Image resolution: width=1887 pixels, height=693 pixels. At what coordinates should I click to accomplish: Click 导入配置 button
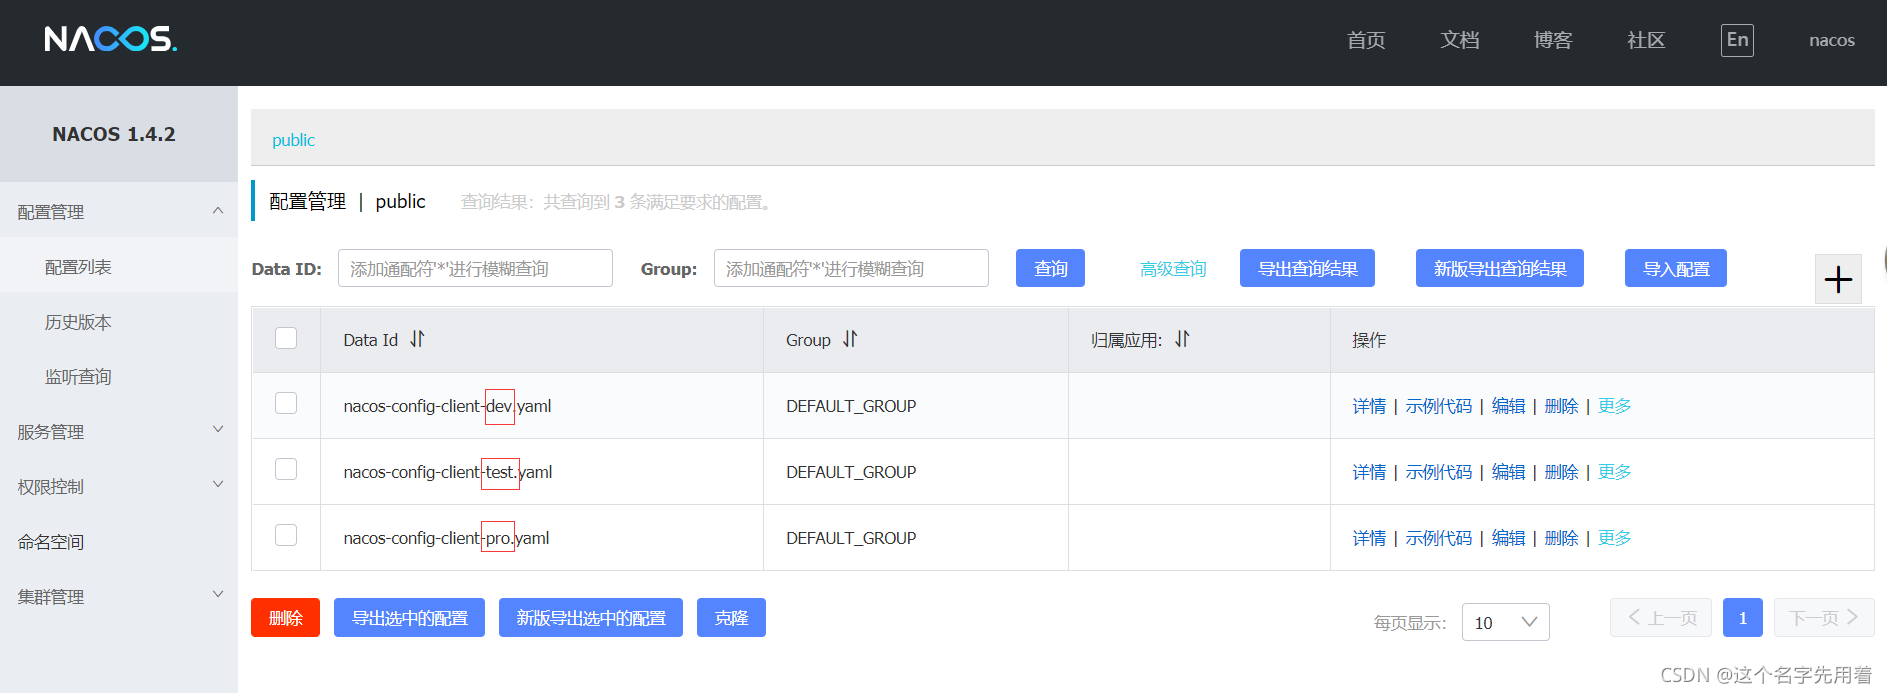click(1676, 268)
